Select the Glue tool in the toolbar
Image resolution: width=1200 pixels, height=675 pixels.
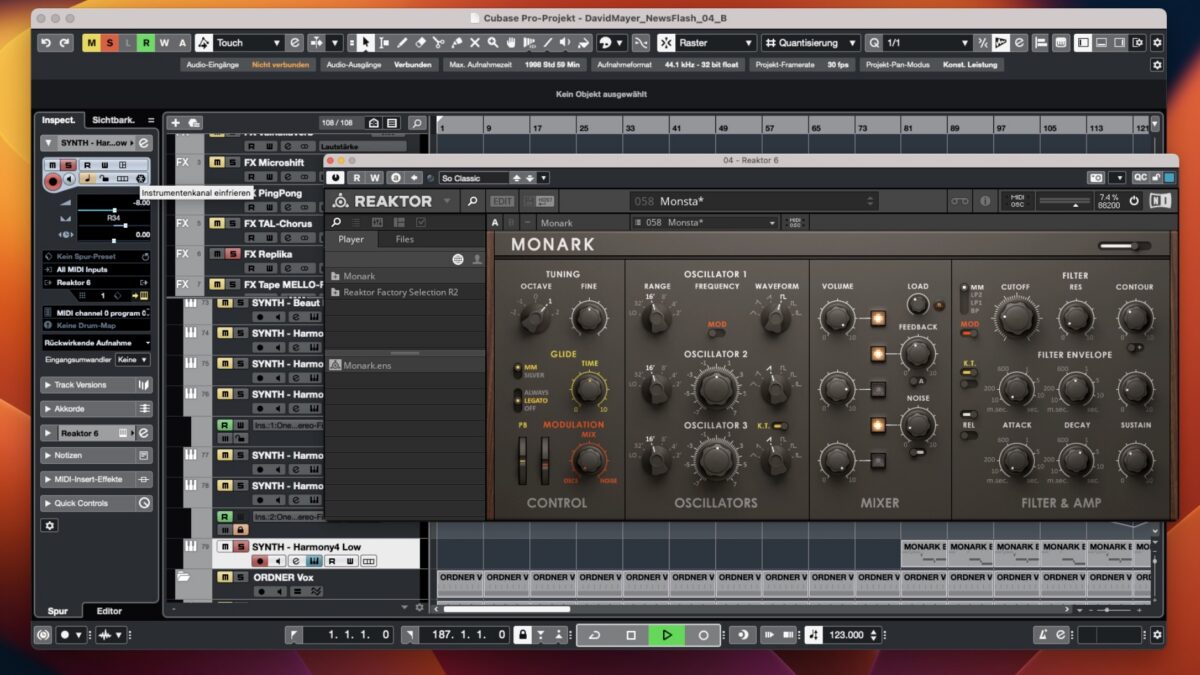(457, 43)
